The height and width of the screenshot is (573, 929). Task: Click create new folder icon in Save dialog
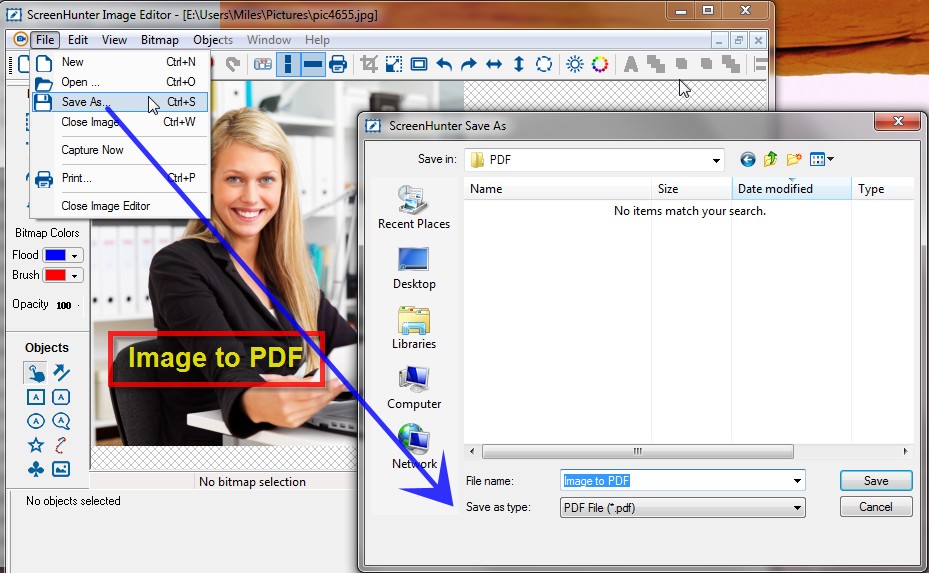tap(795, 159)
